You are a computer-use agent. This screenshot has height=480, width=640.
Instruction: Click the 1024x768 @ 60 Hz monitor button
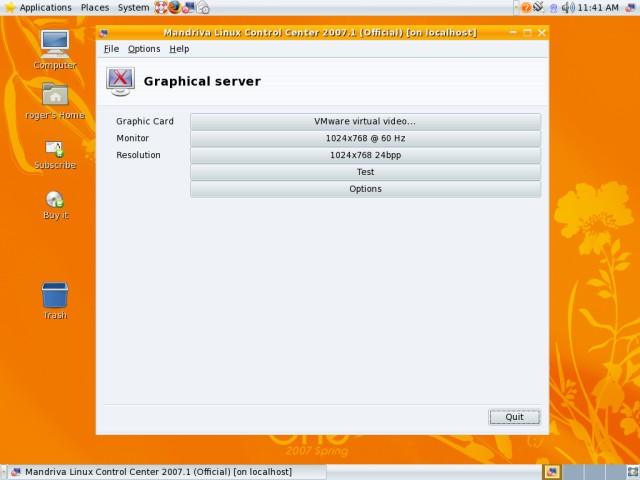coord(365,138)
